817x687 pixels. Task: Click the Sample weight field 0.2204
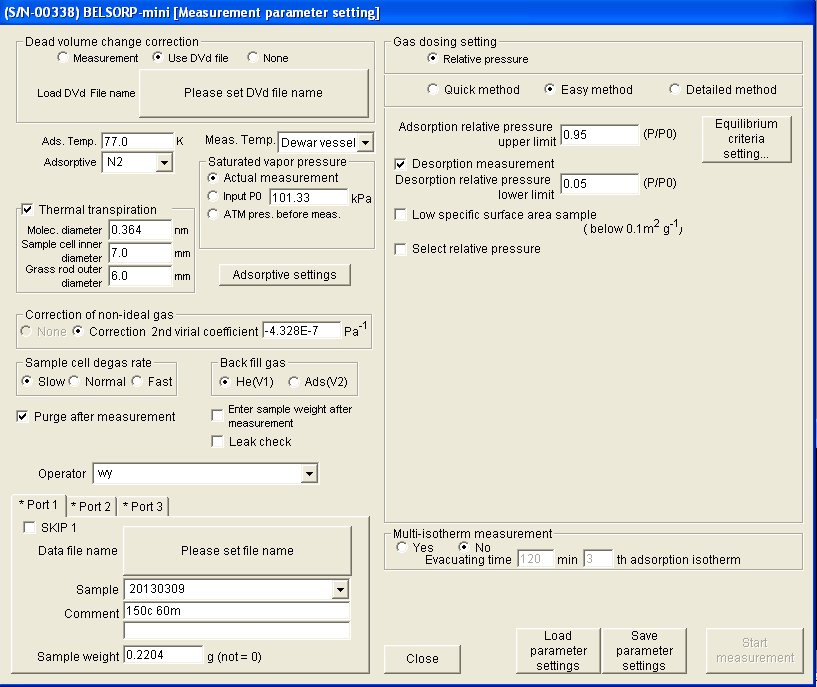pyautogui.click(x=163, y=655)
